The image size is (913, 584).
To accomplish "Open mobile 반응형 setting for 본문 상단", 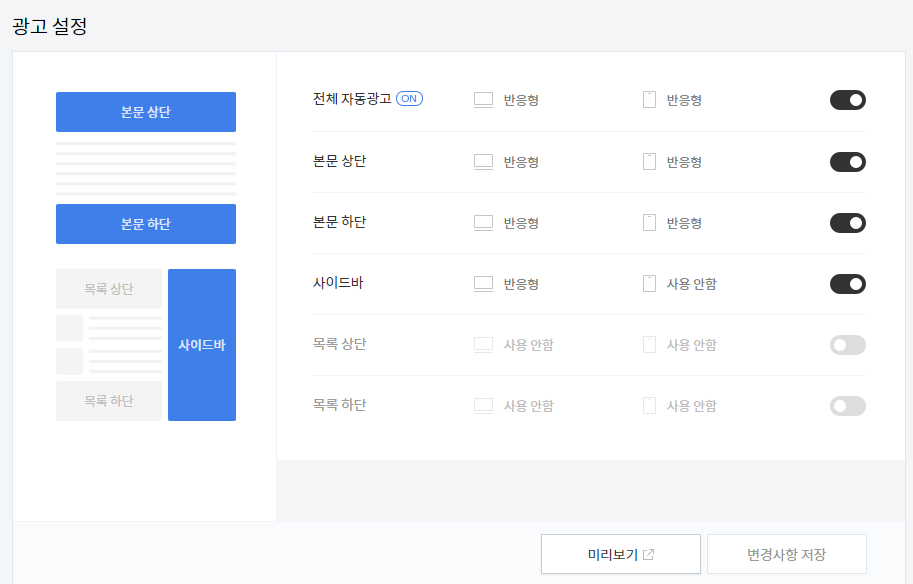I will click(684, 162).
